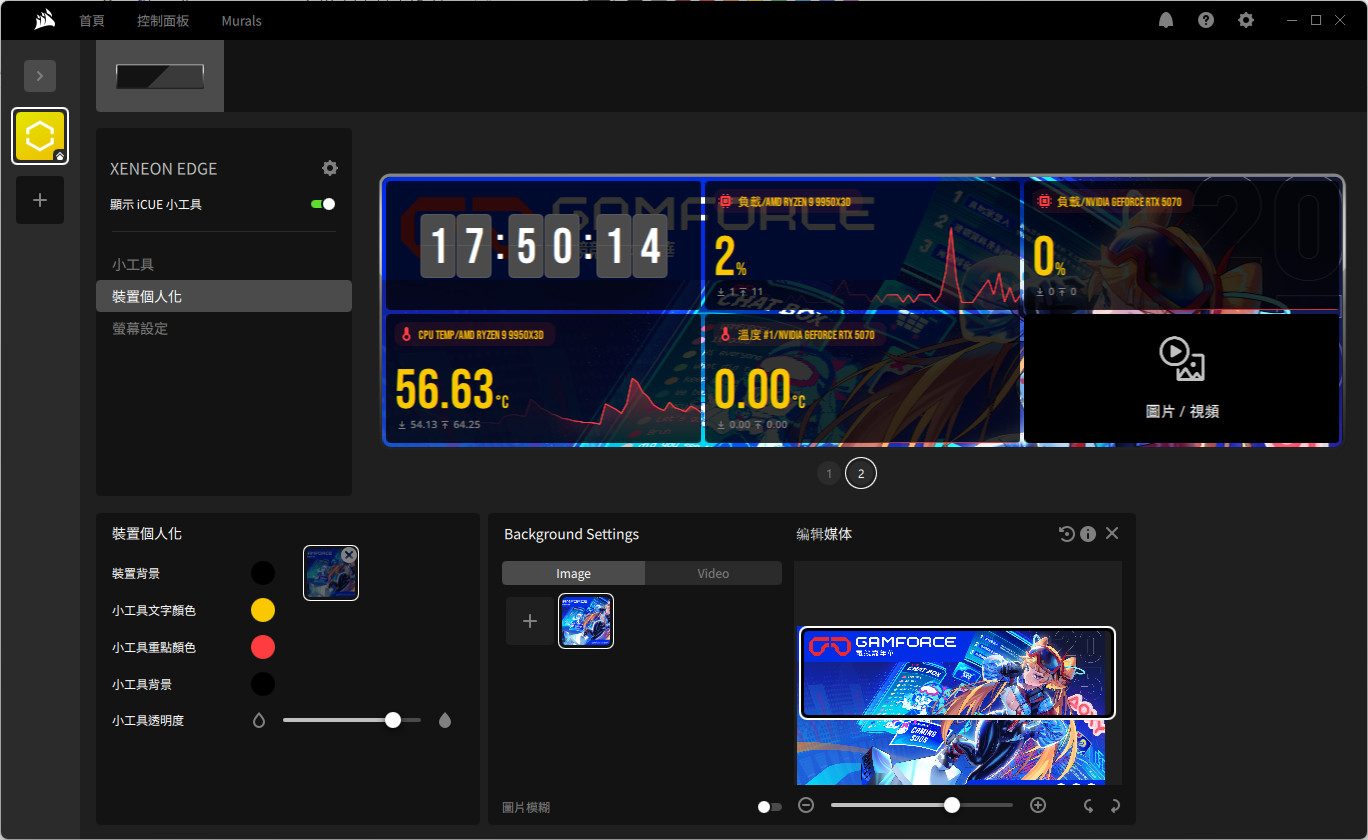The image size is (1368, 840).
Task: Click the XENEON EDGE device title
Action: (164, 169)
